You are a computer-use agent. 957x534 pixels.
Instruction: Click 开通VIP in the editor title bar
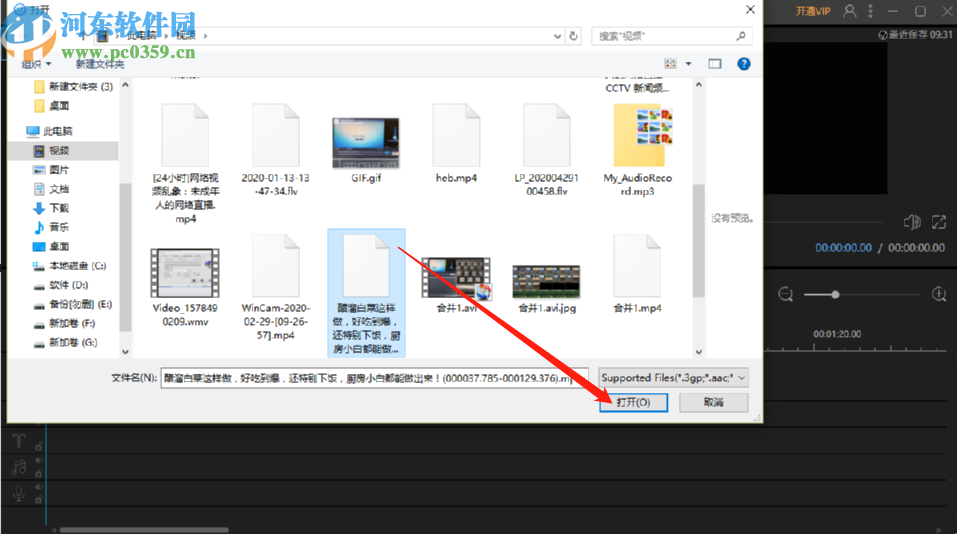click(813, 11)
